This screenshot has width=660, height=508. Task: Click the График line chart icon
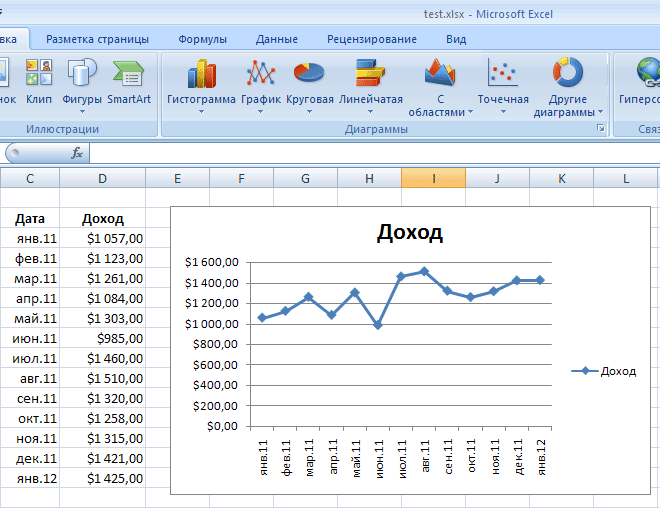[261, 73]
